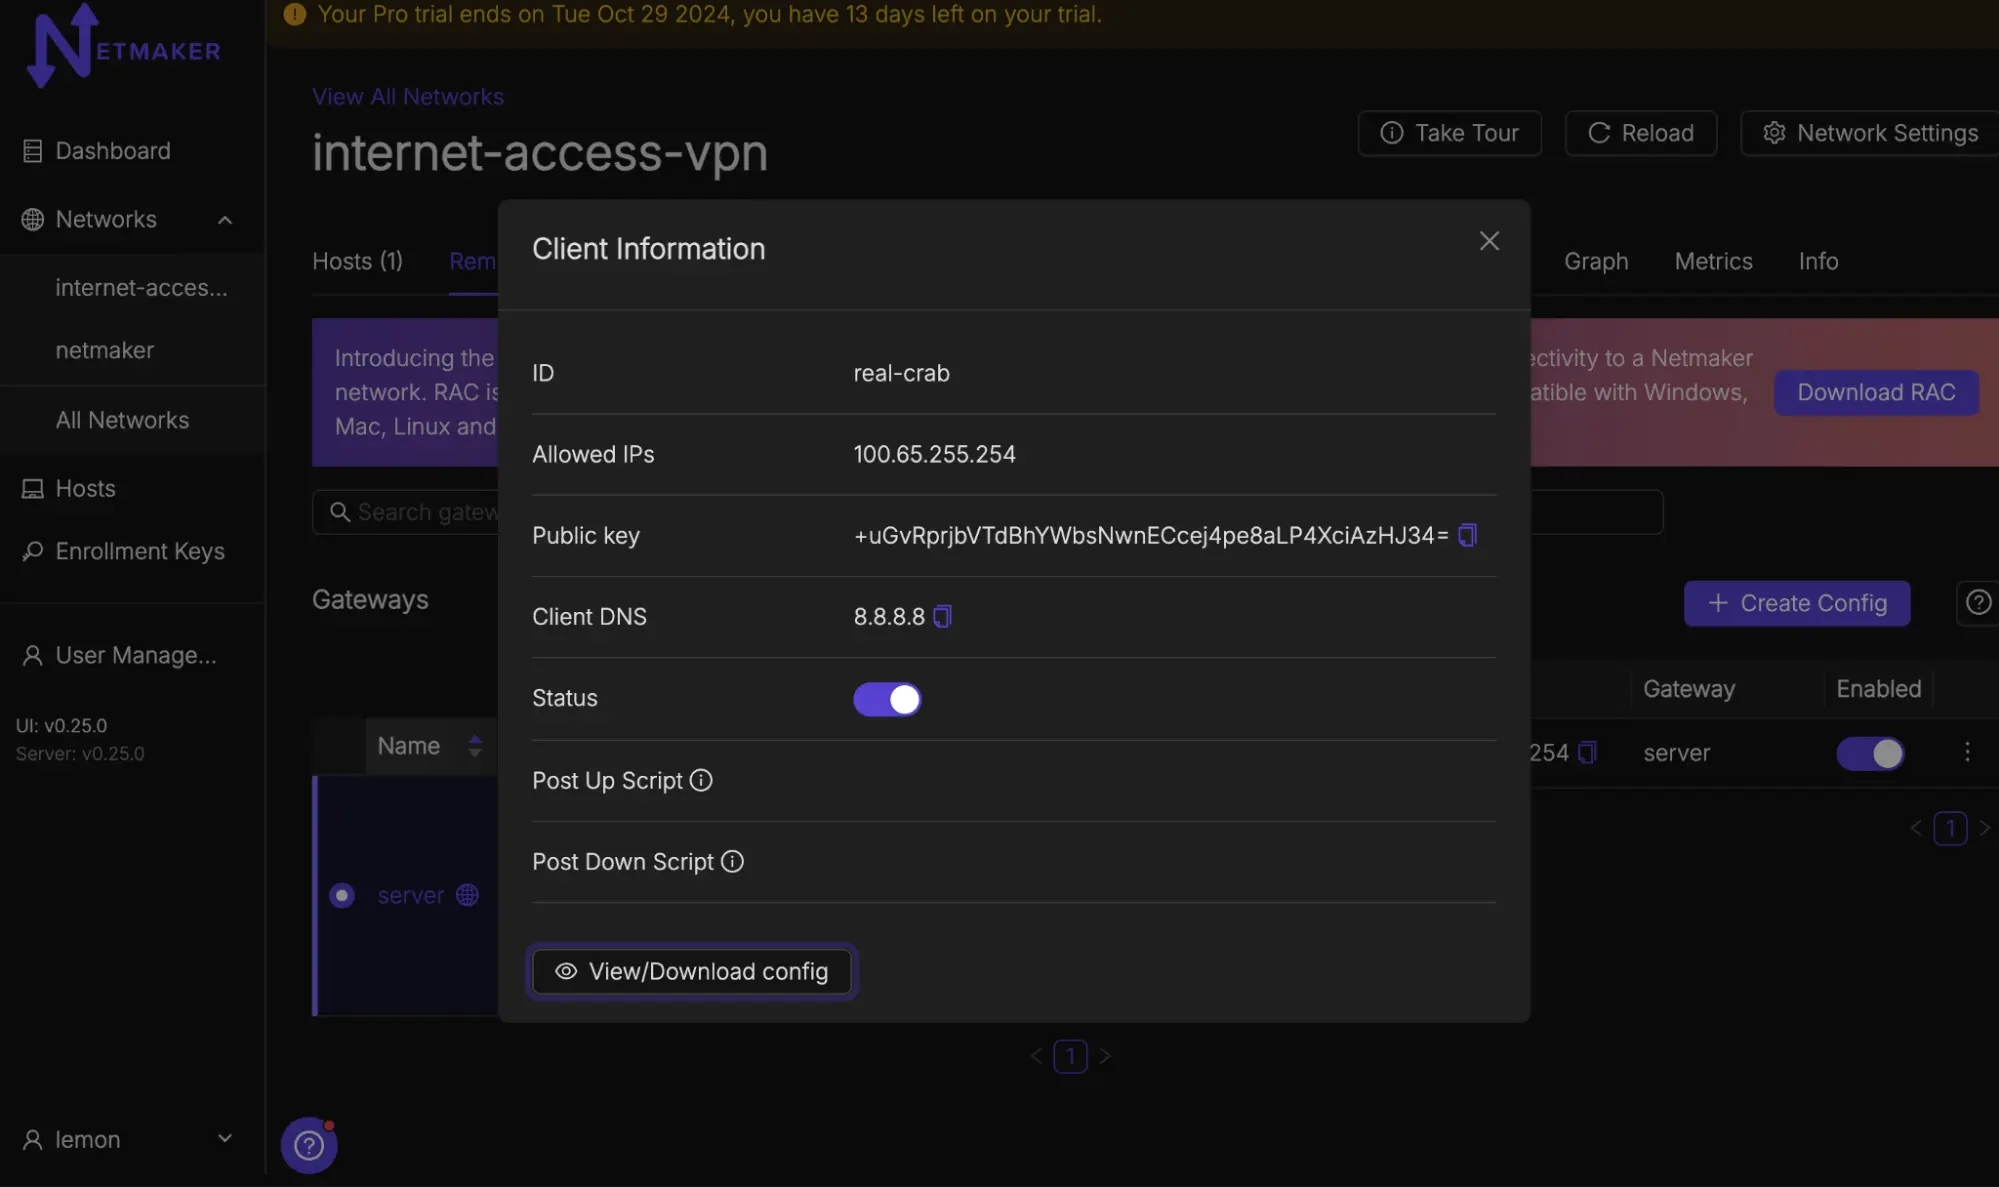Copy the Client DNS value
Screen dimensions: 1999x1187
coord(942,616)
